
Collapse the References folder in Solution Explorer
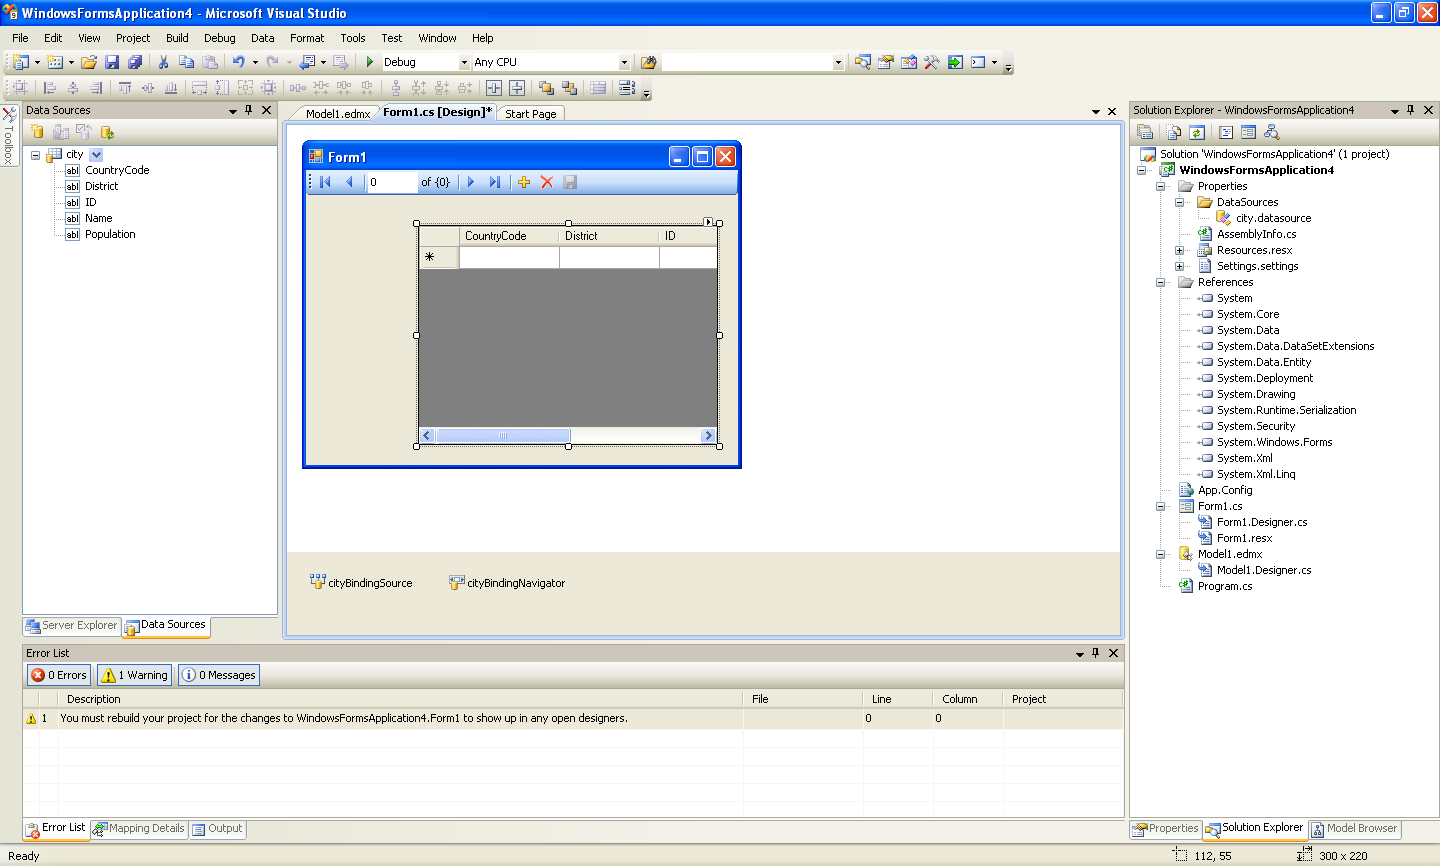(x=1161, y=282)
